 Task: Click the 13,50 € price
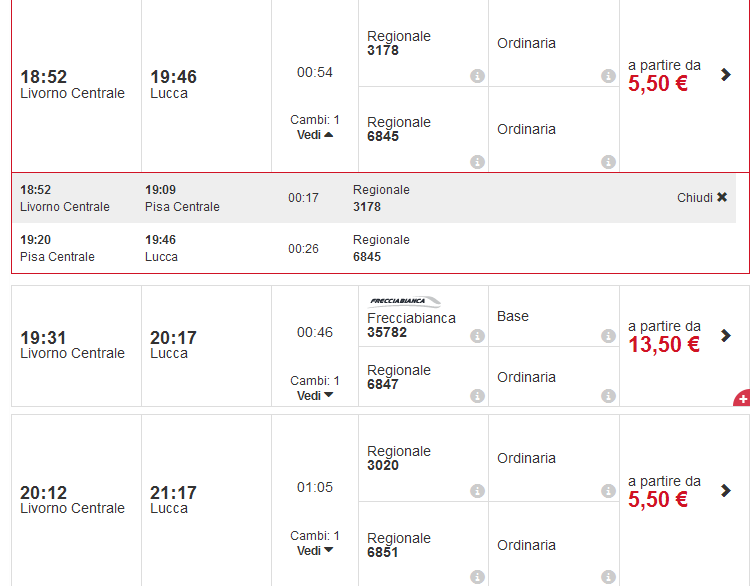(x=663, y=345)
